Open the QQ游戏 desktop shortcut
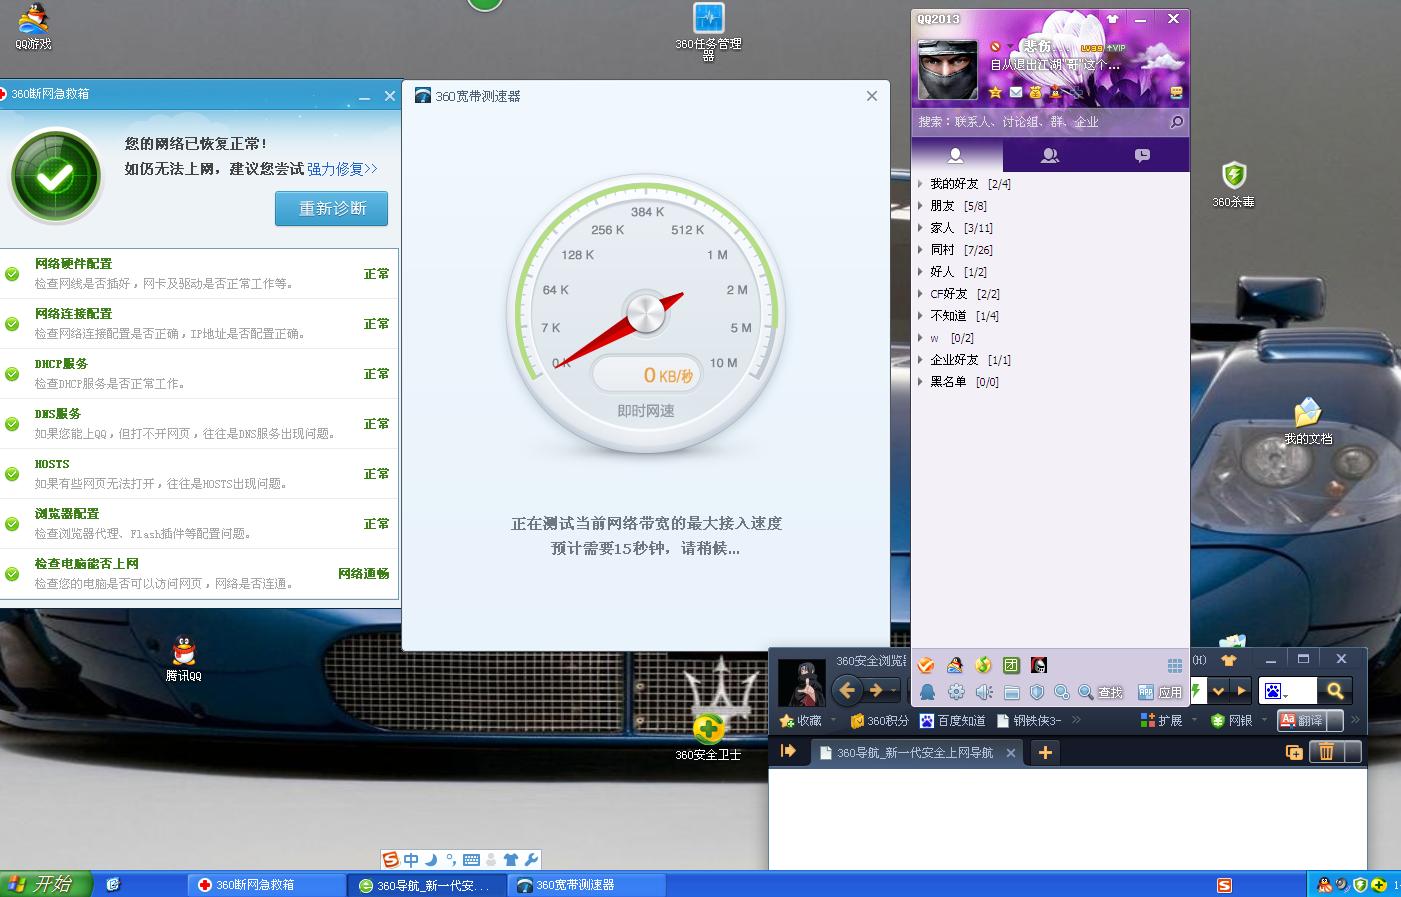 coord(33,26)
